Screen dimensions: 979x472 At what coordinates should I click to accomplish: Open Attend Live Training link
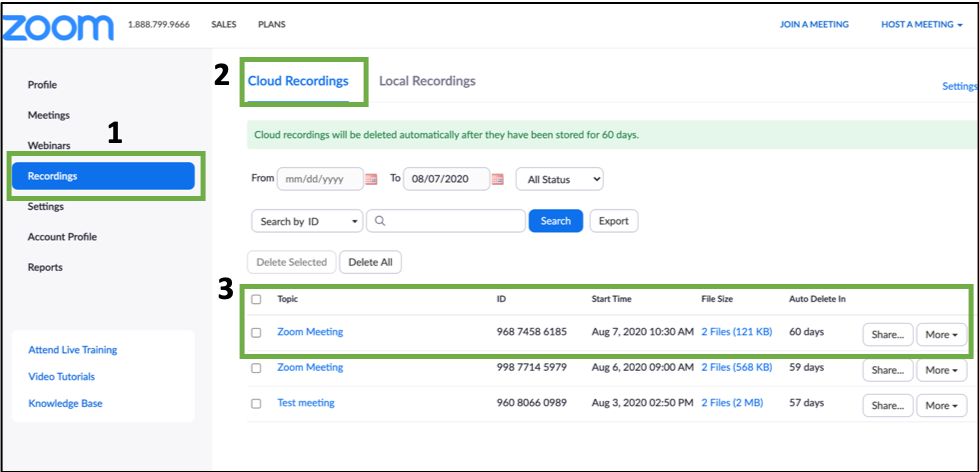tap(72, 350)
